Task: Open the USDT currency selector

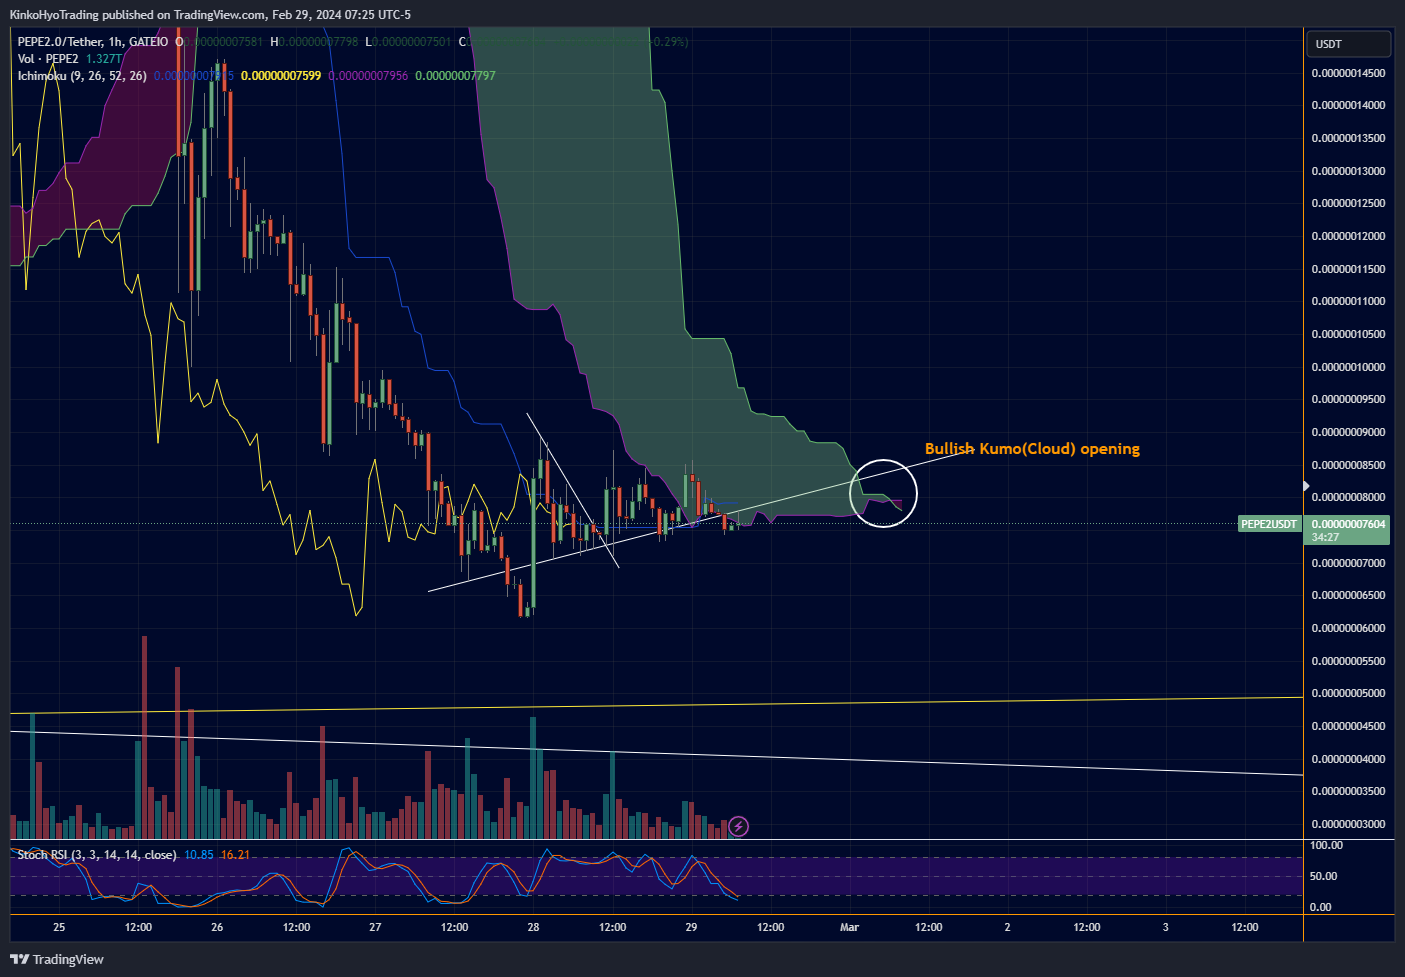Action: [1348, 44]
